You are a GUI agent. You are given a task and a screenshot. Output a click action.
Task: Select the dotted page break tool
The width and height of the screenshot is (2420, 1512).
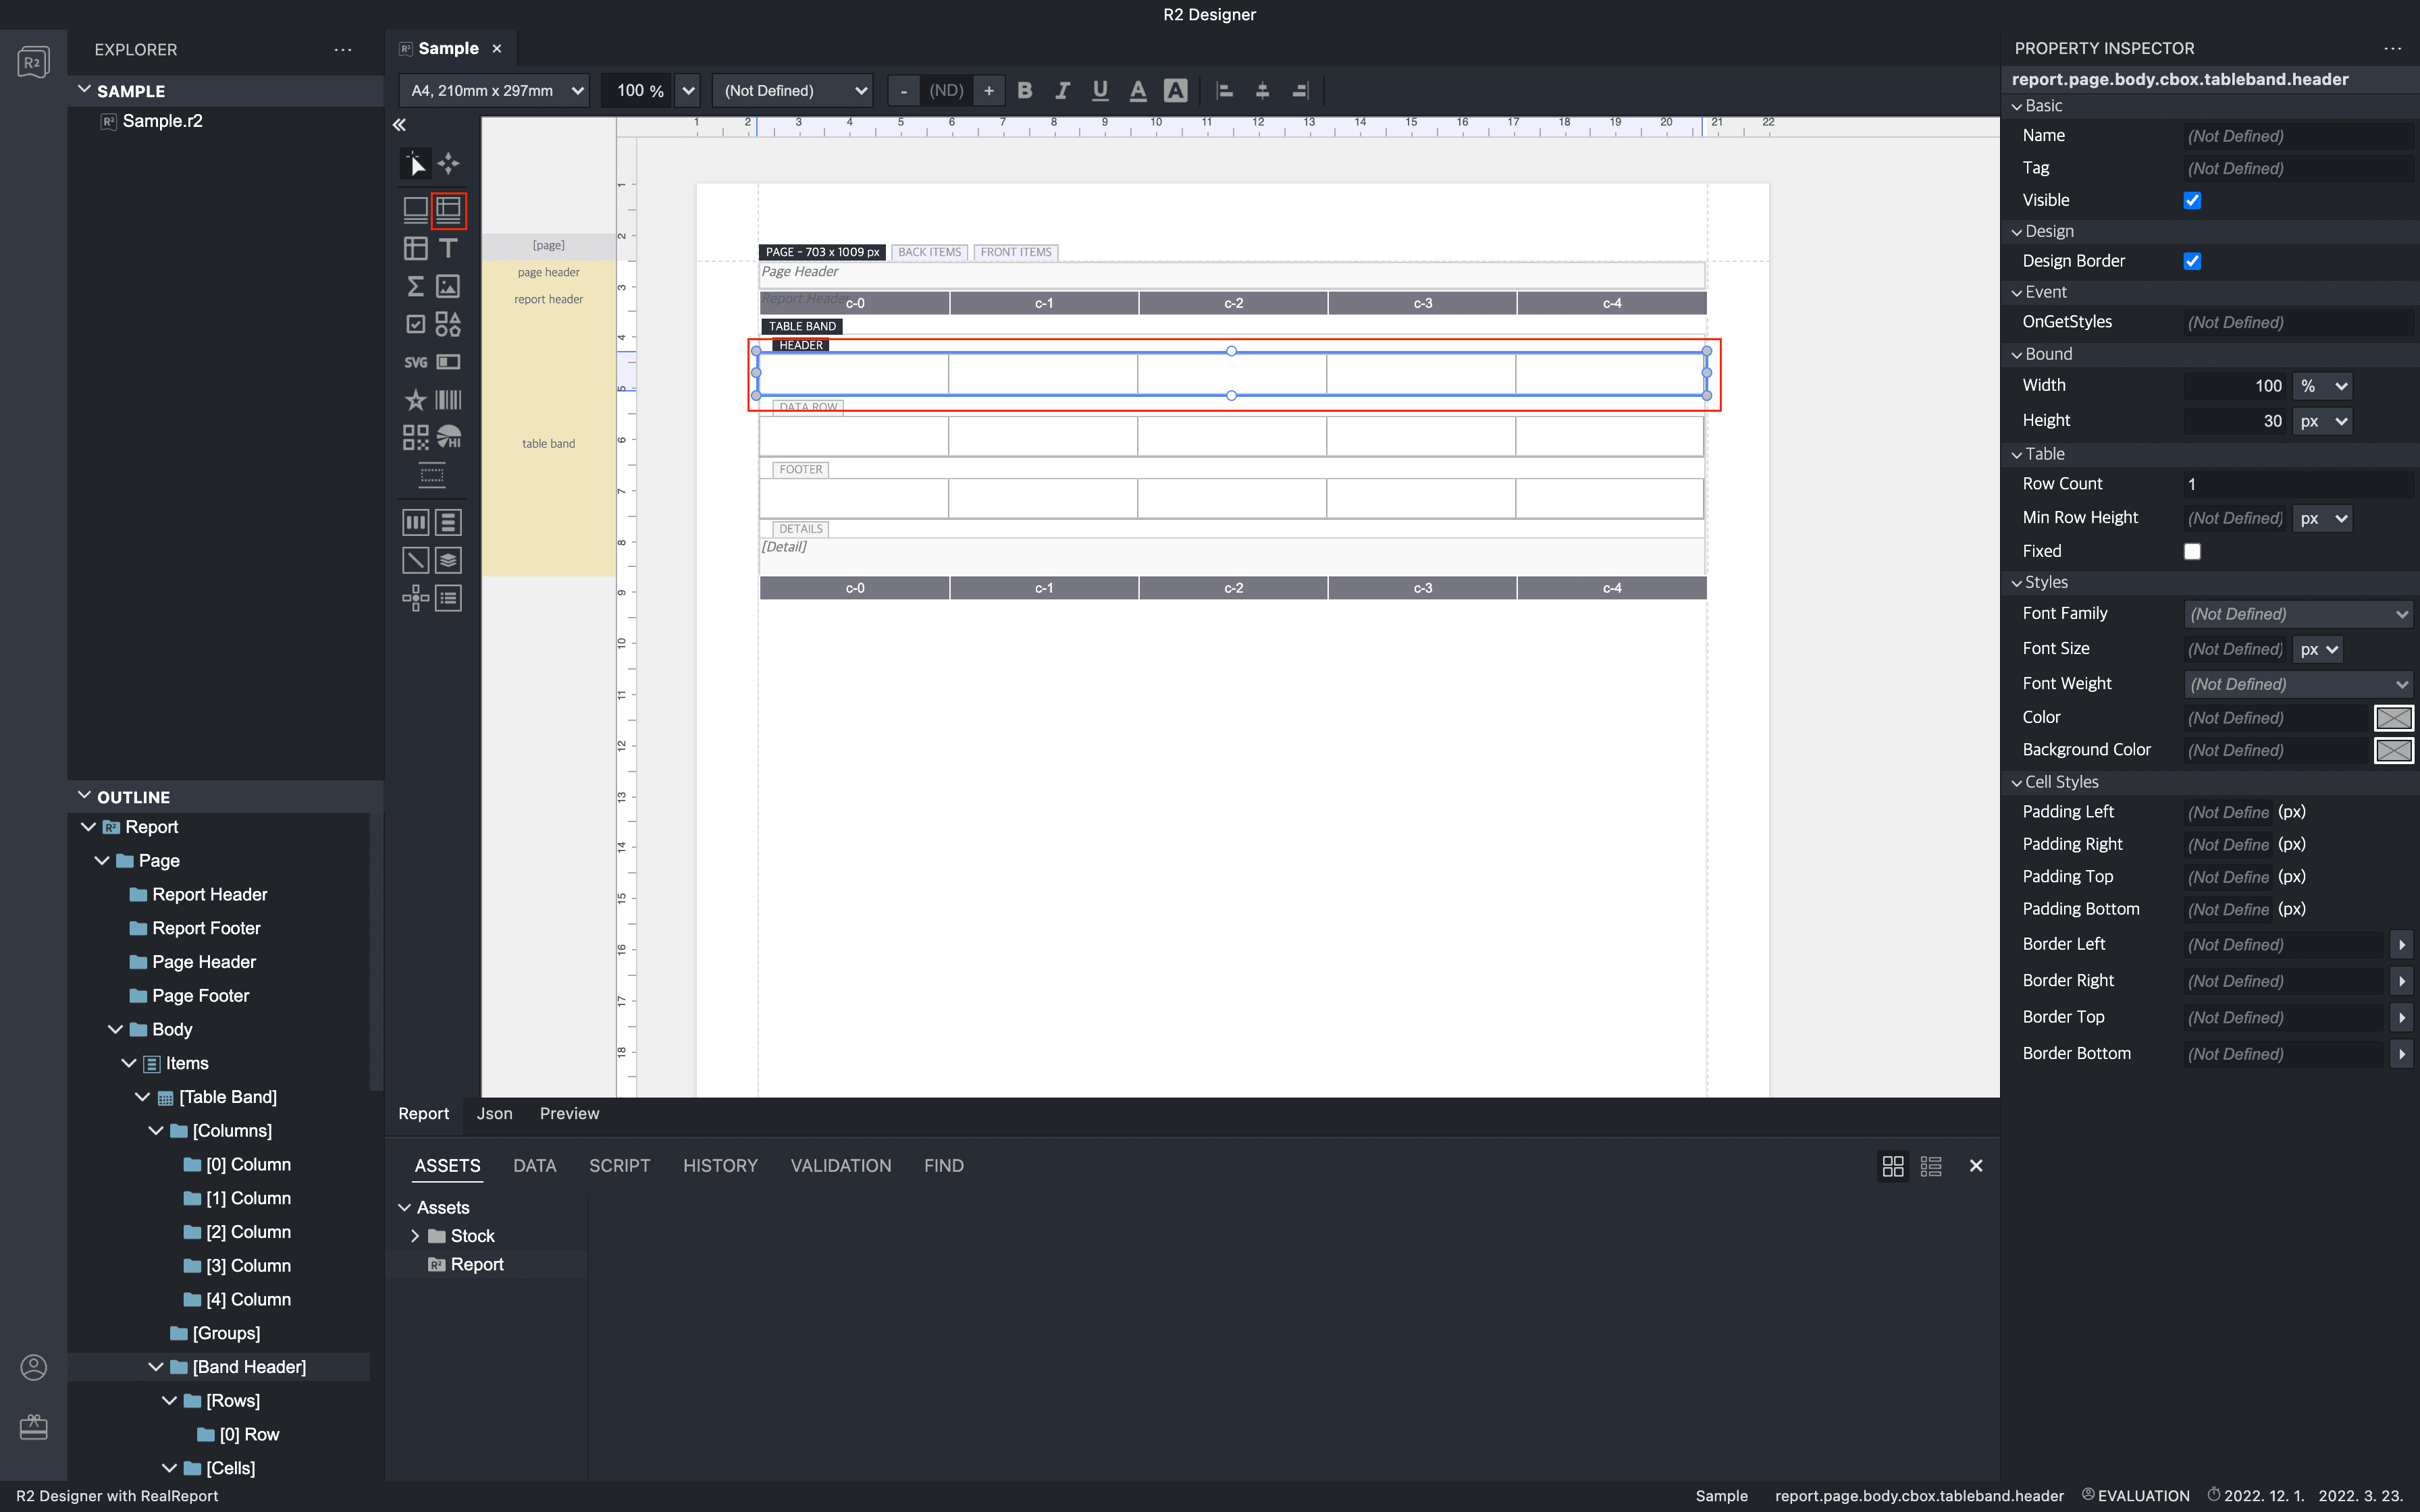click(x=432, y=475)
